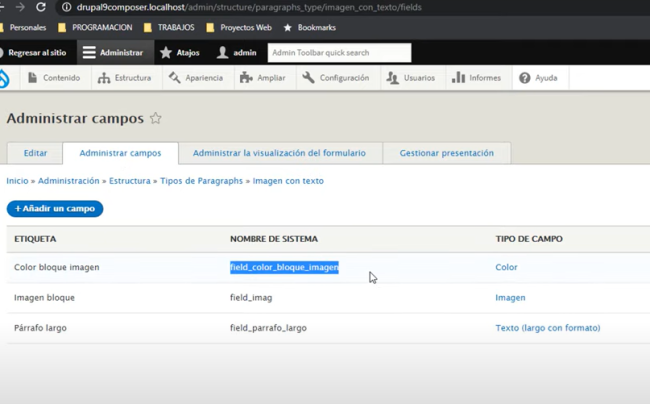650x404 pixels.
Task: Click the site info icon in the address bar
Action: pos(66,7)
